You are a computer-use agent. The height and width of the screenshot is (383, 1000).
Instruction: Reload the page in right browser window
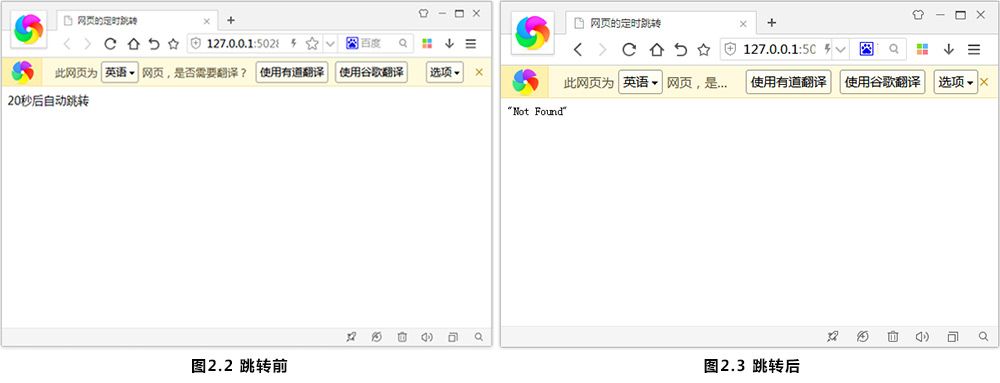click(629, 49)
